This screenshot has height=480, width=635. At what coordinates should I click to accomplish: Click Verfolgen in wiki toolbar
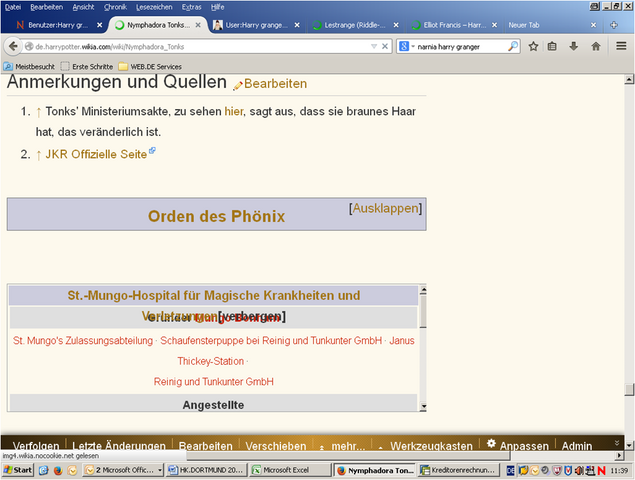[36, 446]
